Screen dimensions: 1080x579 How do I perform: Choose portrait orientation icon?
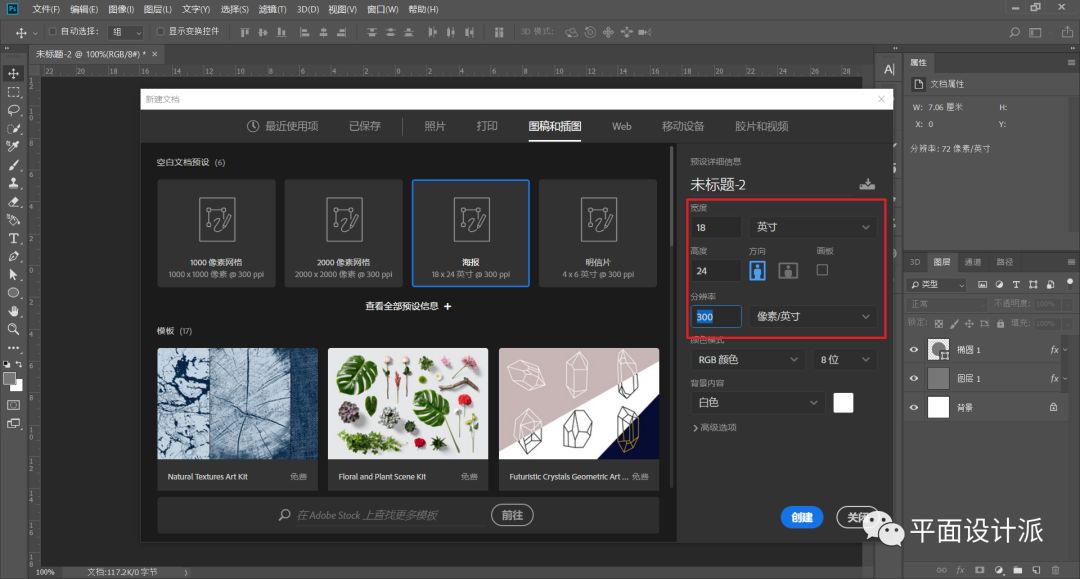coord(758,270)
